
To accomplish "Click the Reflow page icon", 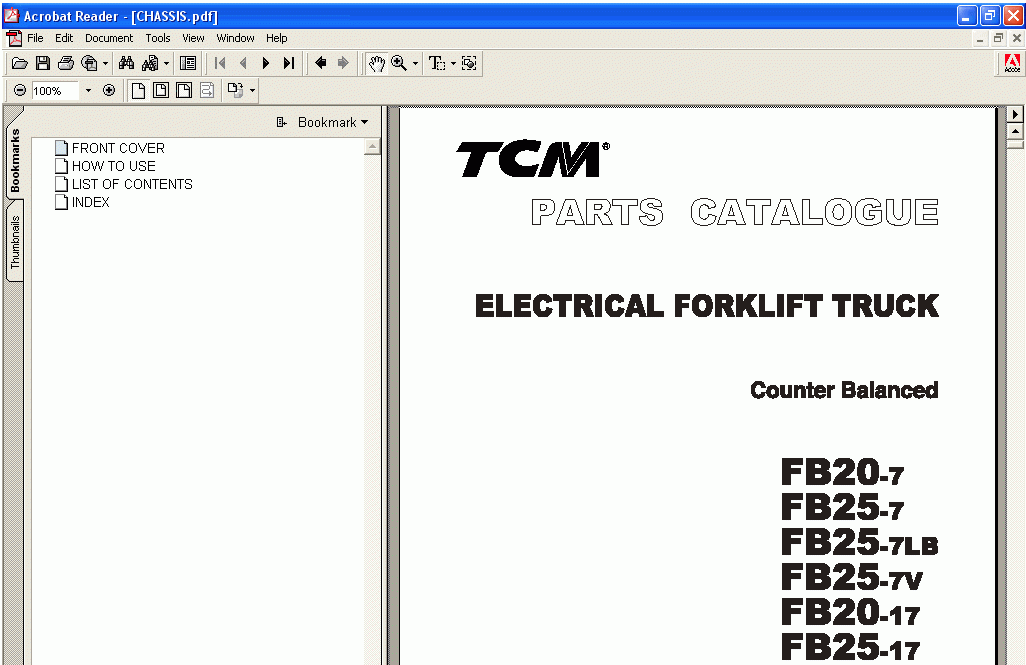I will [x=207, y=90].
